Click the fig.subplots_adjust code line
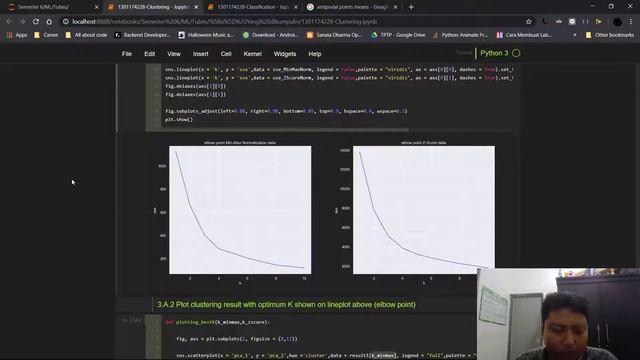 [286, 111]
